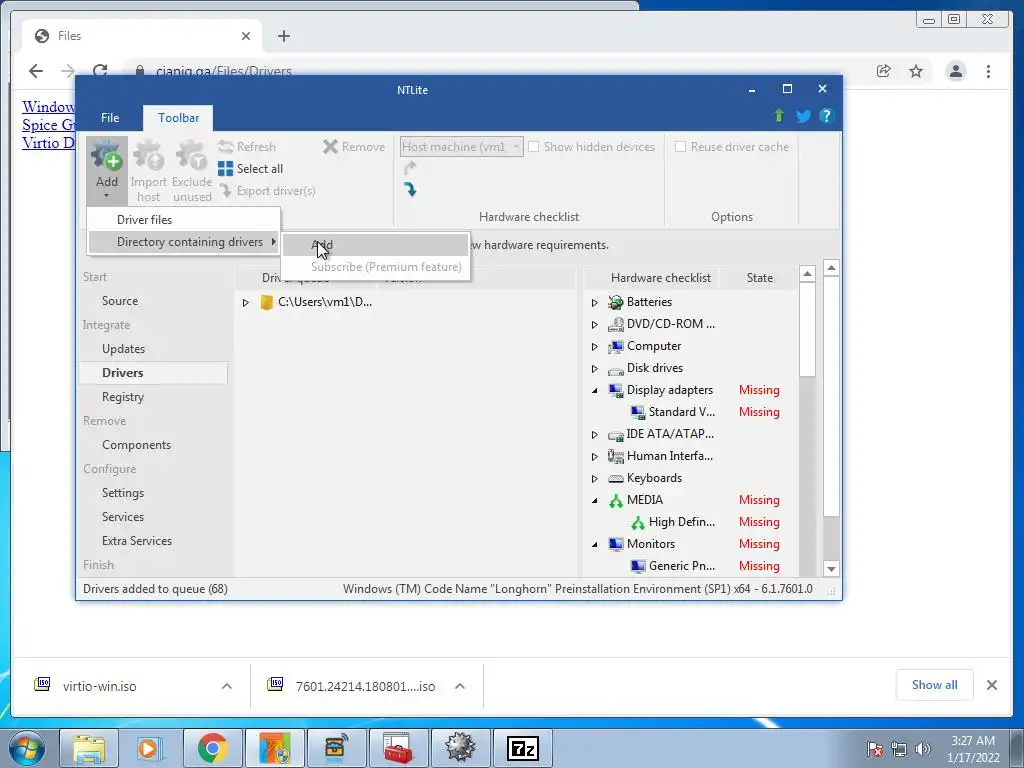
Task: Open 7601.24214 iso download options chevron
Action: click(460, 686)
